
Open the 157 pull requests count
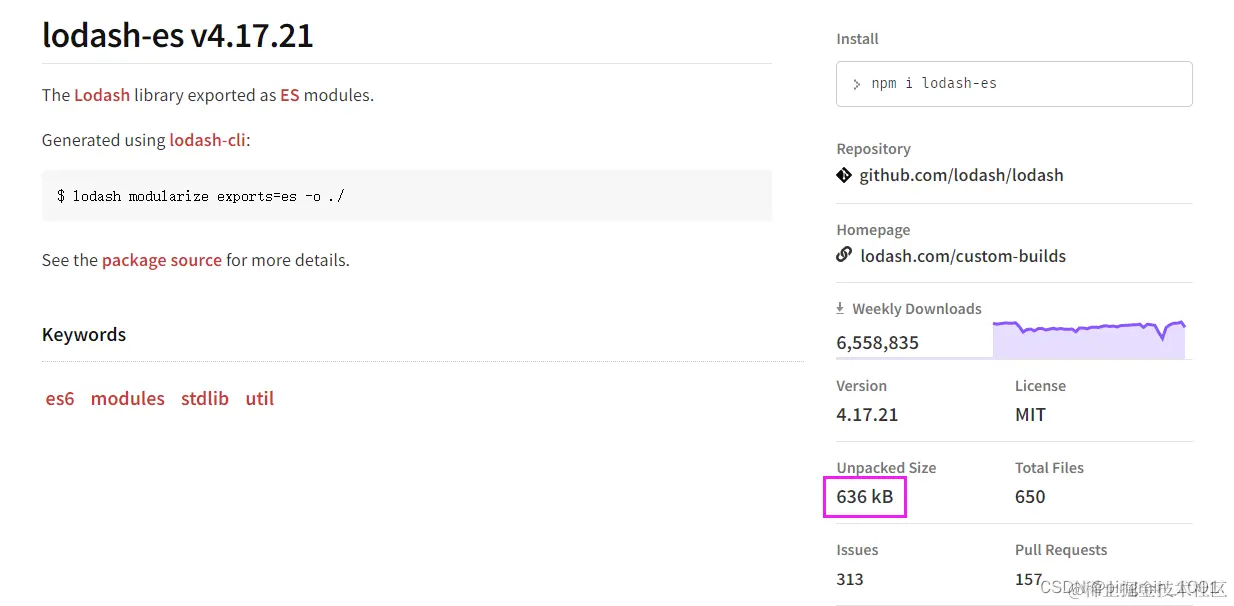coord(1029,579)
